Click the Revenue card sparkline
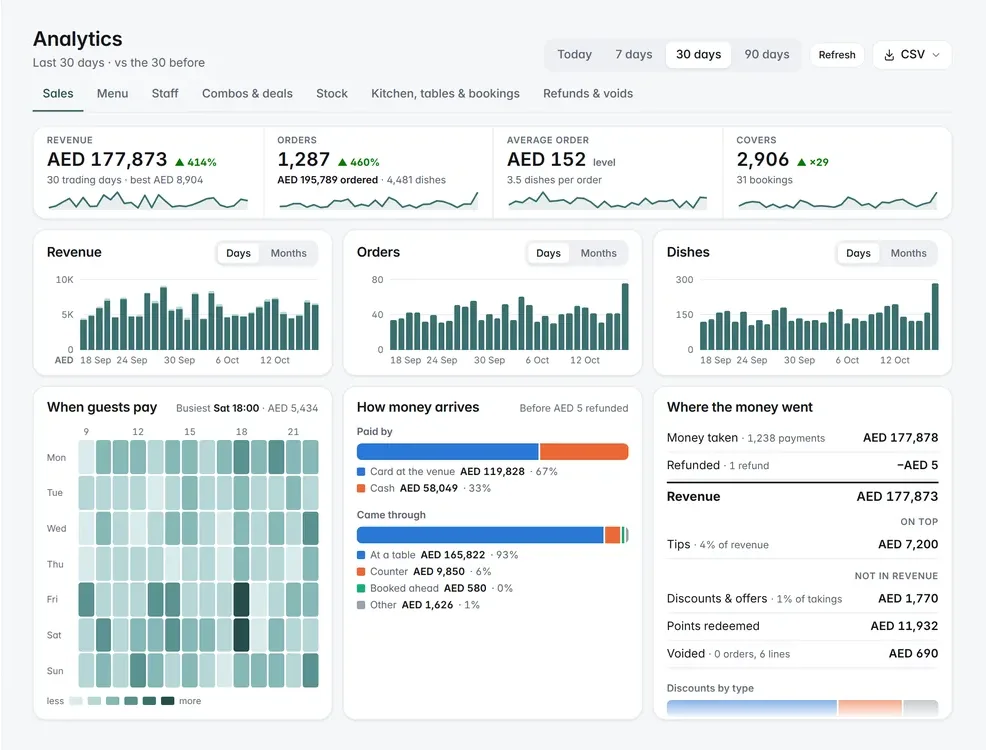This screenshot has height=750, width=986. pyautogui.click(x=148, y=201)
